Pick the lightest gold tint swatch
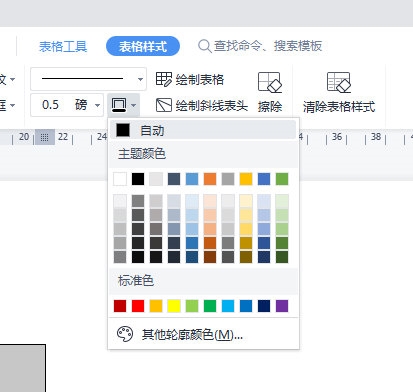Screen dimensions: 413x392 [x=246, y=201]
